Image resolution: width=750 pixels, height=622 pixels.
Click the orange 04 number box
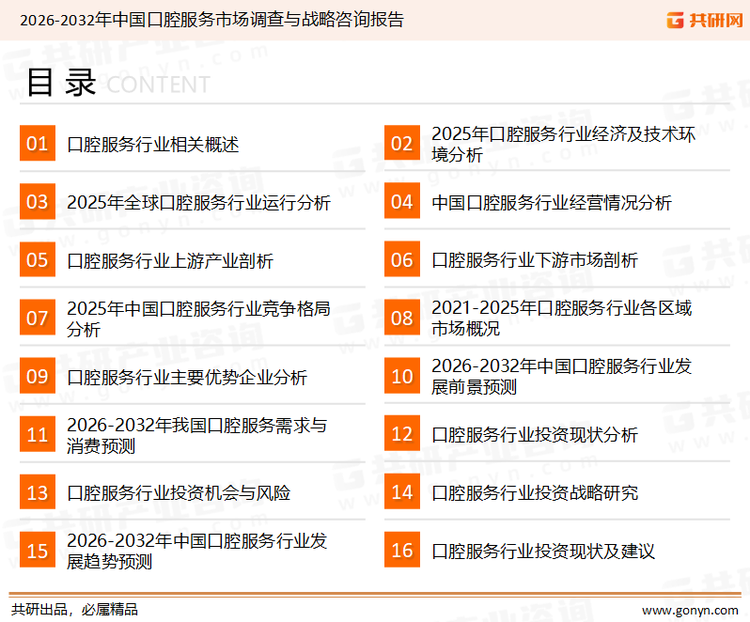(402, 201)
